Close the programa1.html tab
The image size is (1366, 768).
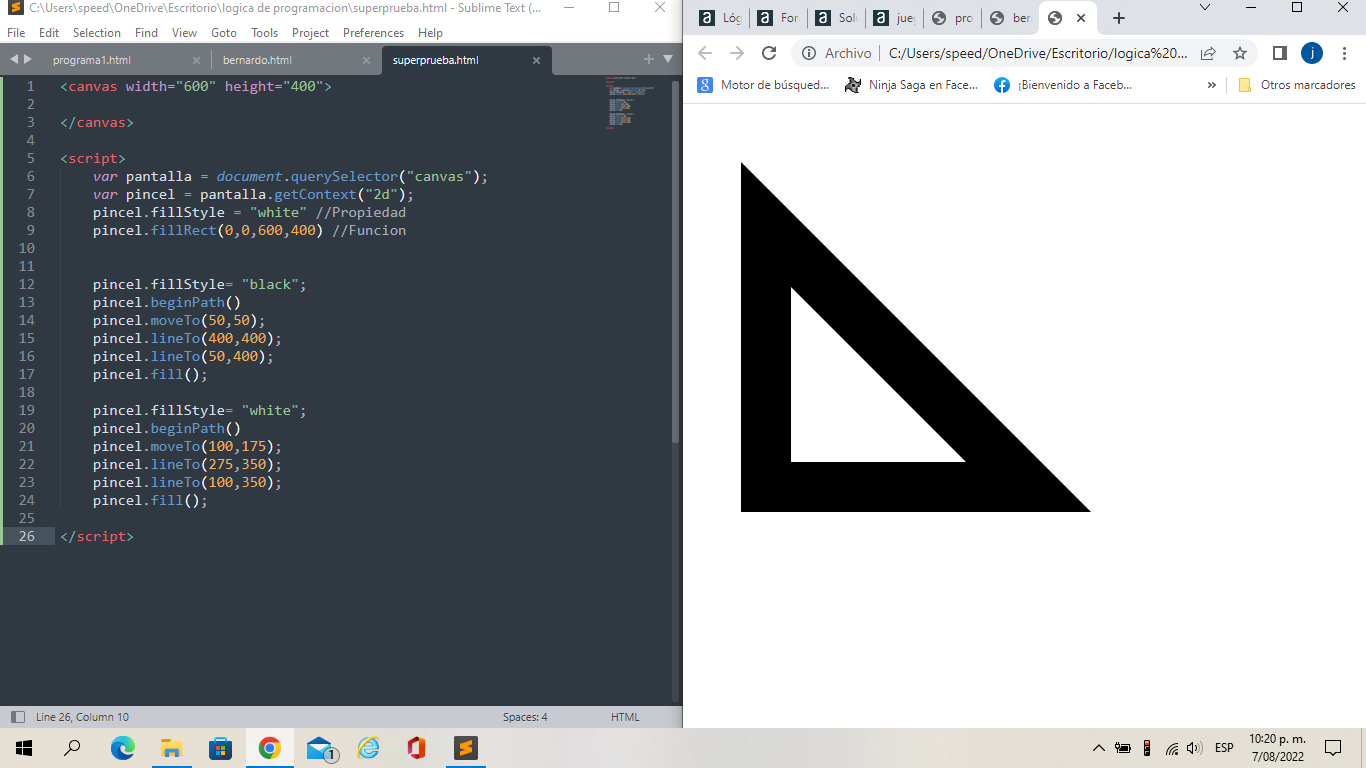[x=196, y=60]
